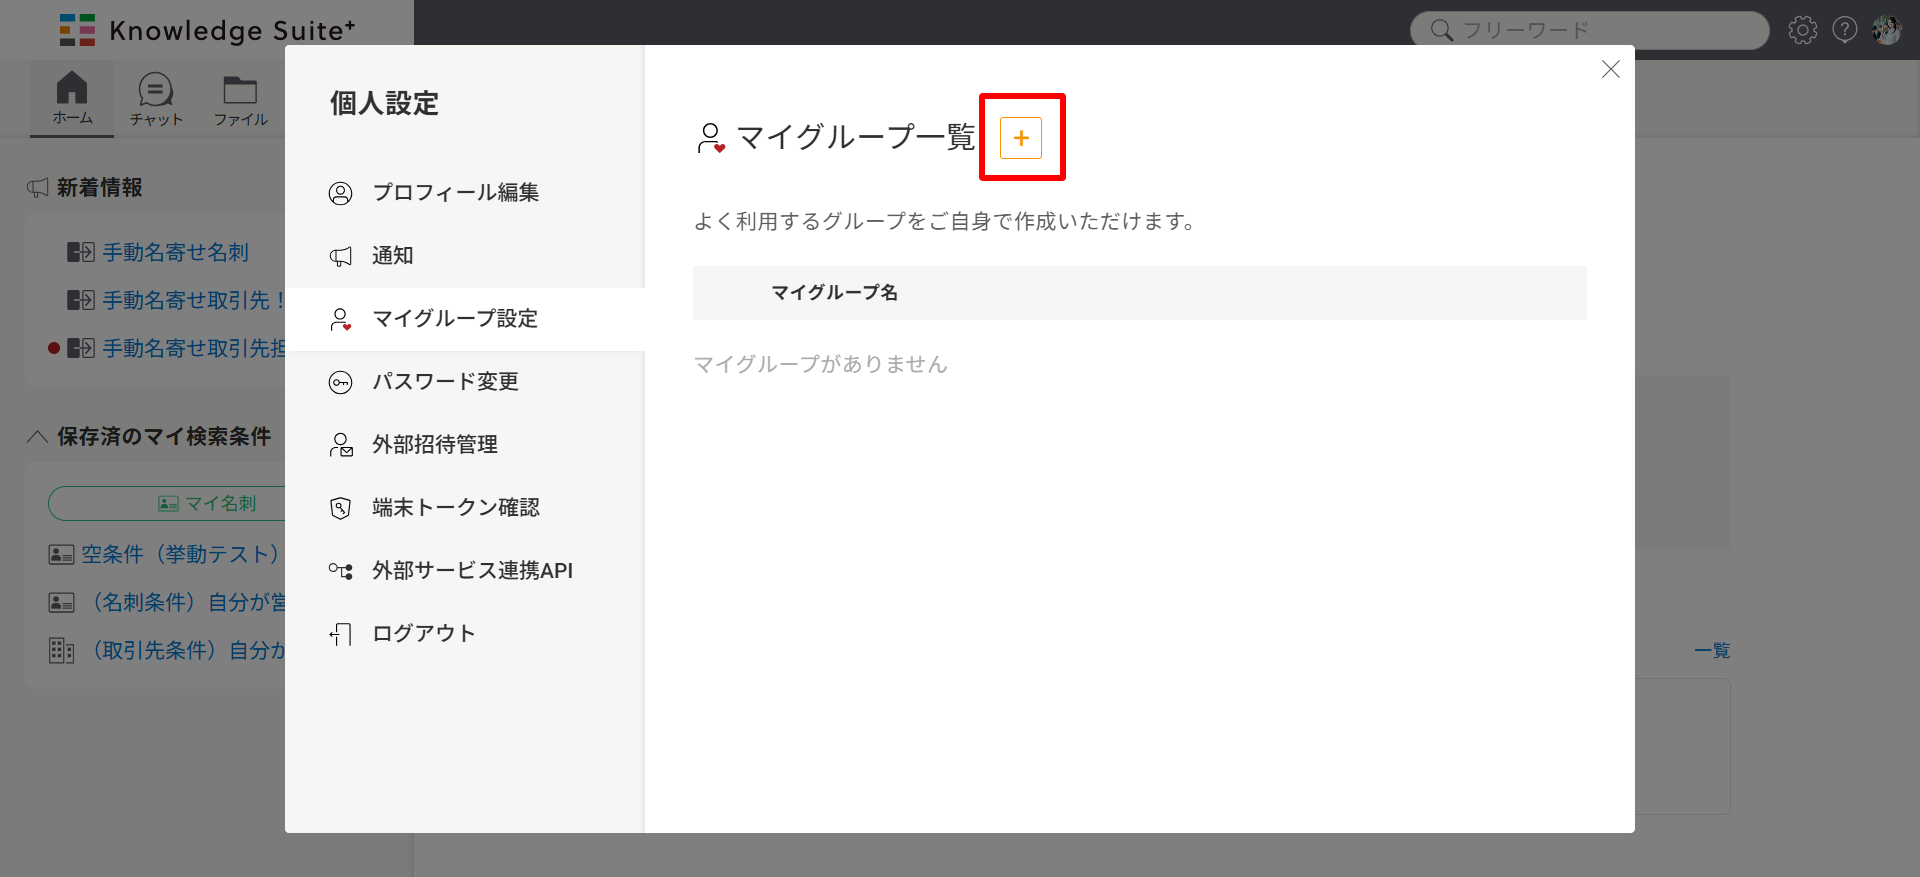Open 手動名寄せ名刺 link
Viewport: 1920px width, 877px height.
click(x=175, y=253)
